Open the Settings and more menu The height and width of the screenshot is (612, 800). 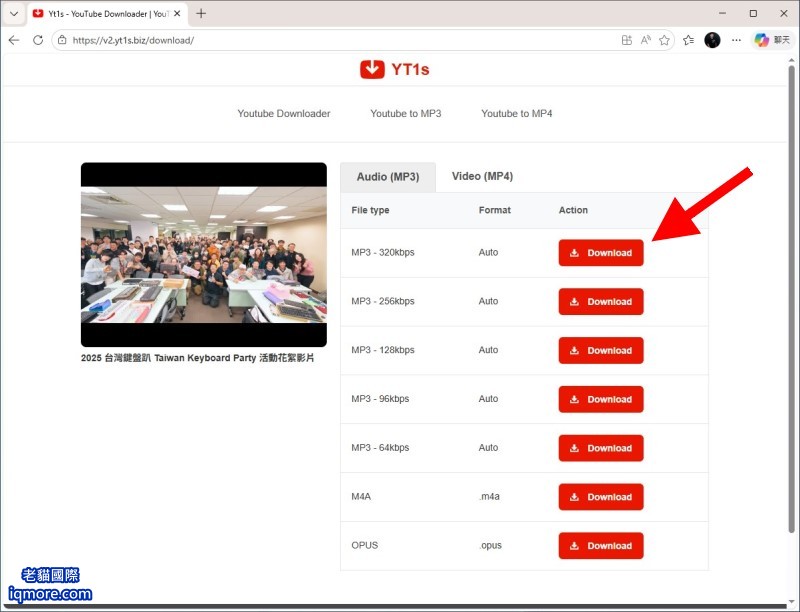coord(736,41)
